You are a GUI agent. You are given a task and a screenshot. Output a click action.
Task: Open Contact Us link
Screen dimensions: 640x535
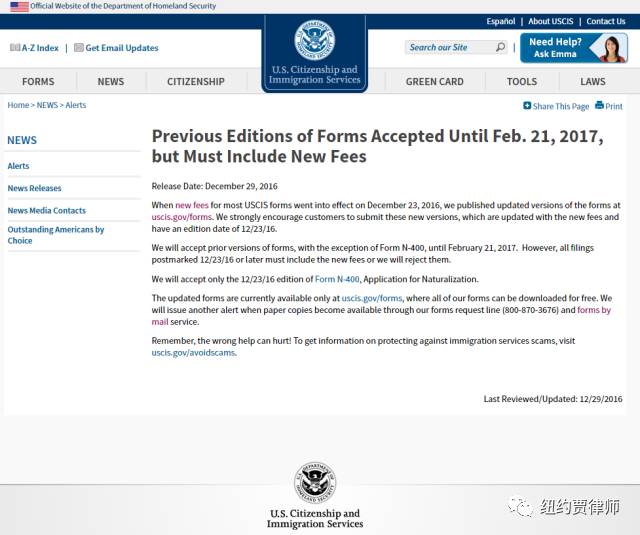pyautogui.click(x=606, y=21)
